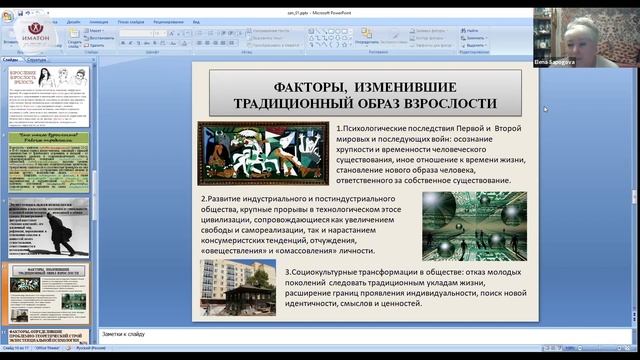Click the Office Theme label in status bar
640x360 pixels.
click(x=47, y=348)
